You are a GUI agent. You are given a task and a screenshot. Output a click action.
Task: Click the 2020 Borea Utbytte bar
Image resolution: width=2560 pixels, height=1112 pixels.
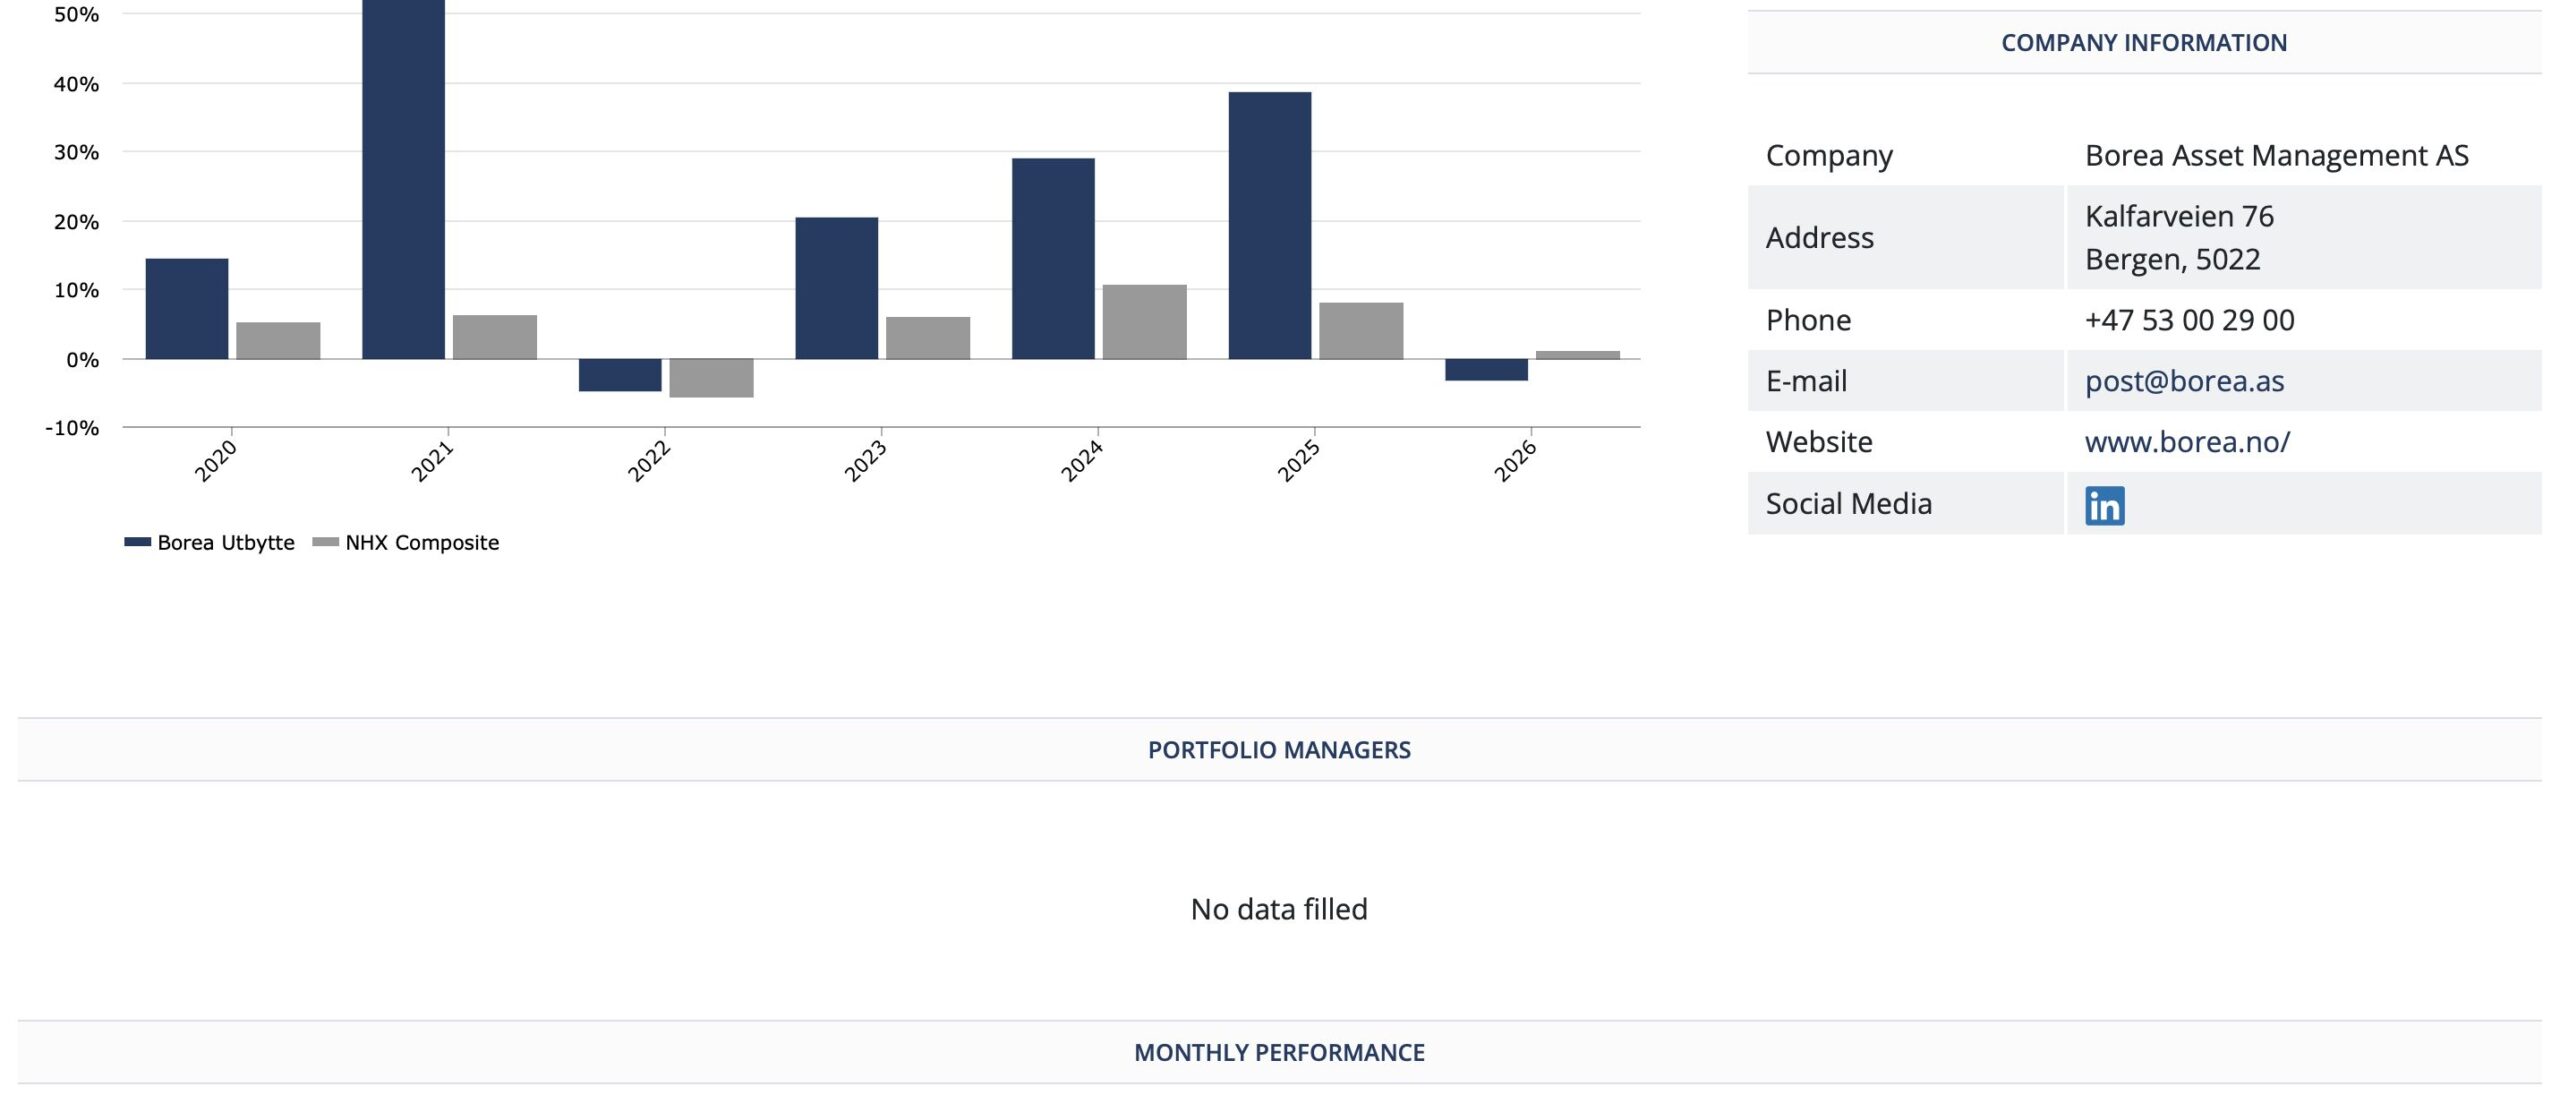point(187,308)
